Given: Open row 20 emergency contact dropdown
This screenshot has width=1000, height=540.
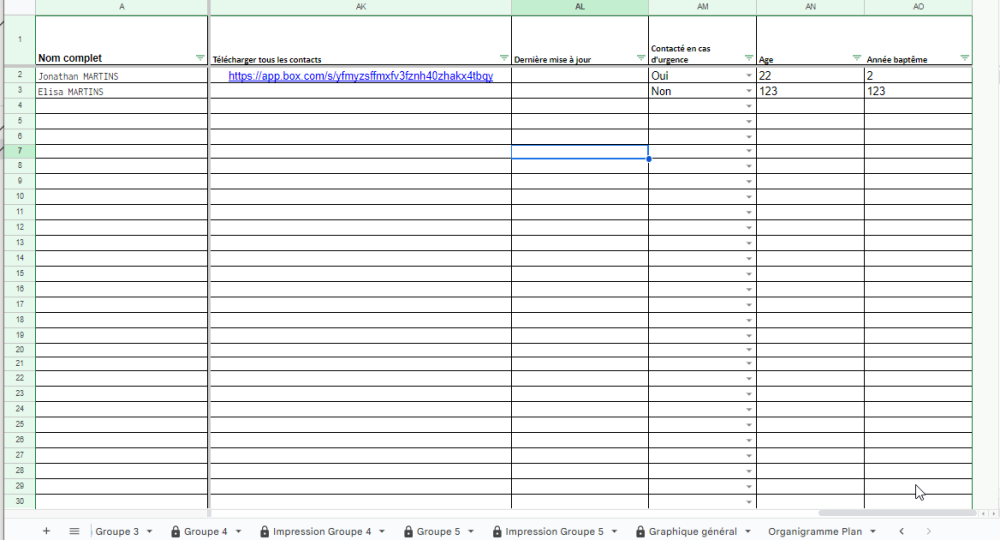Looking at the screenshot, I should [x=749, y=351].
